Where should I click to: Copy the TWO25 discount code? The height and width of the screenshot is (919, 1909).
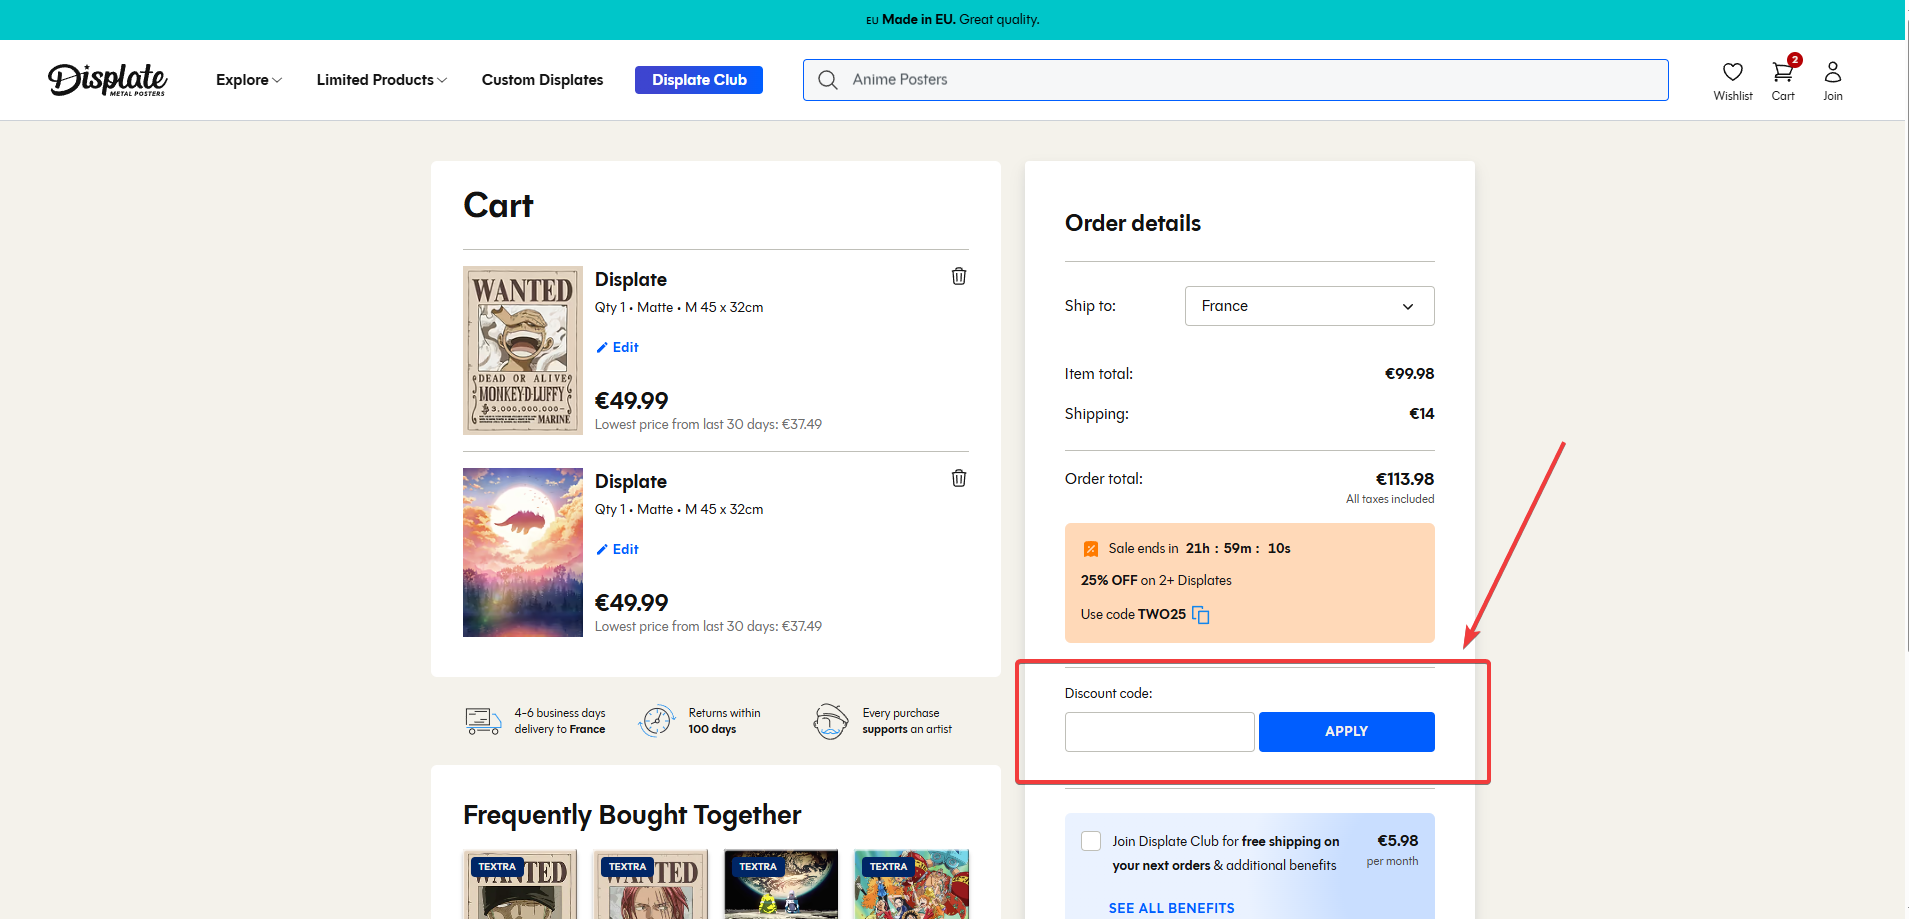point(1201,615)
